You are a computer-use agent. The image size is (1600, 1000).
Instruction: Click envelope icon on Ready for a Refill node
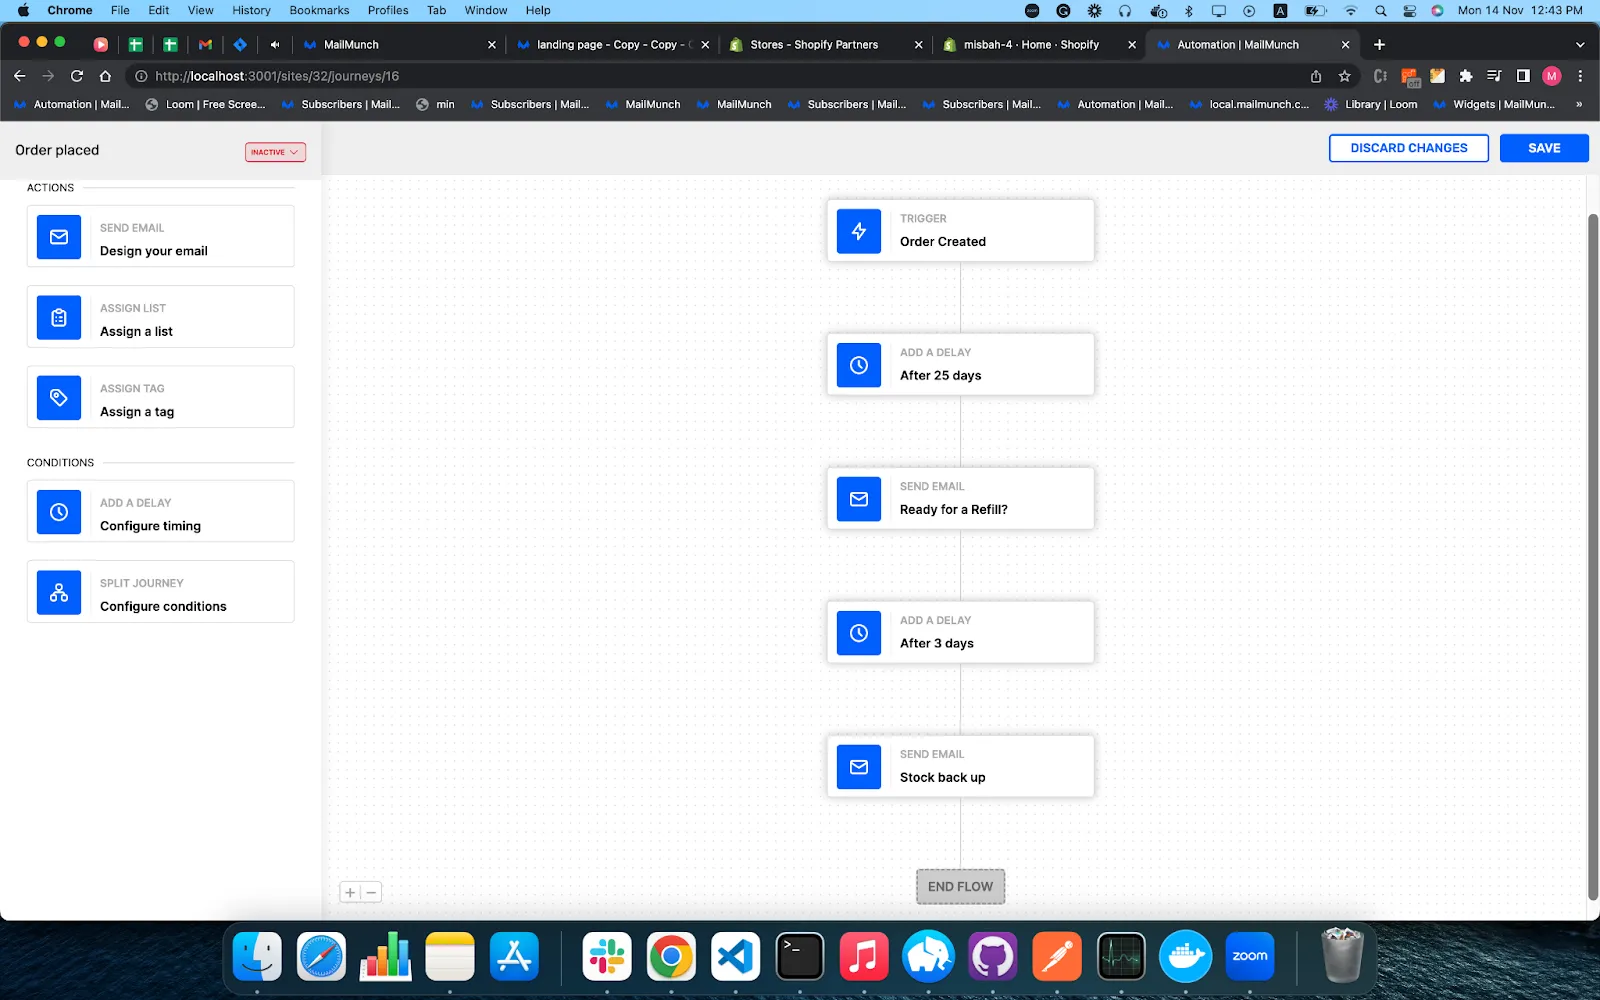(859, 499)
